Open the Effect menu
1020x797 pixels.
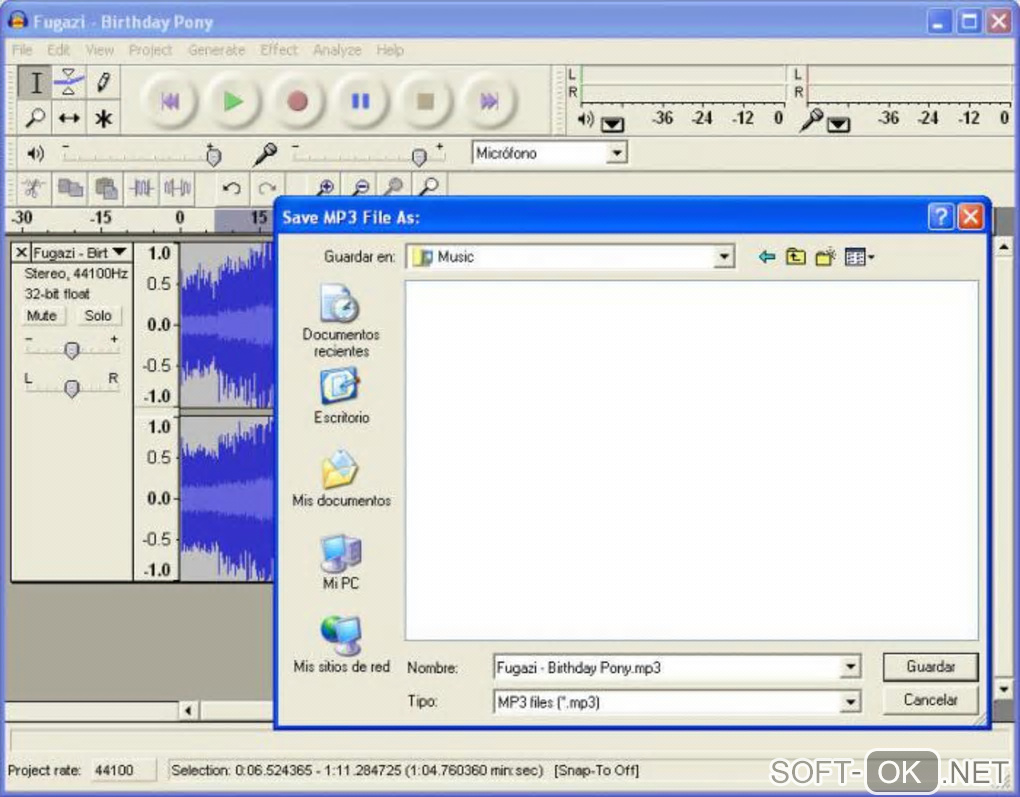279,50
